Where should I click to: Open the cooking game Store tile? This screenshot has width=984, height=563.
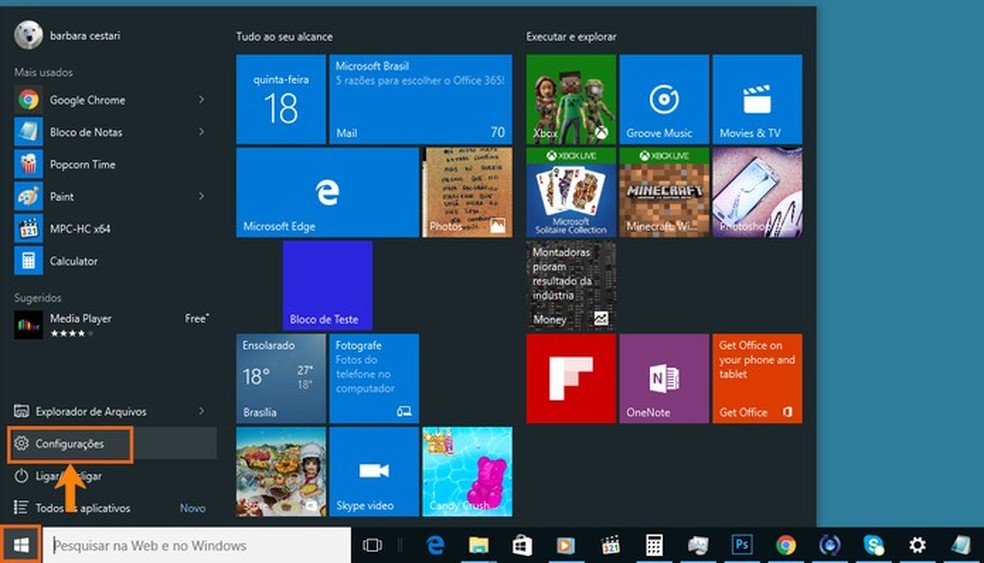pyautogui.click(x=281, y=471)
